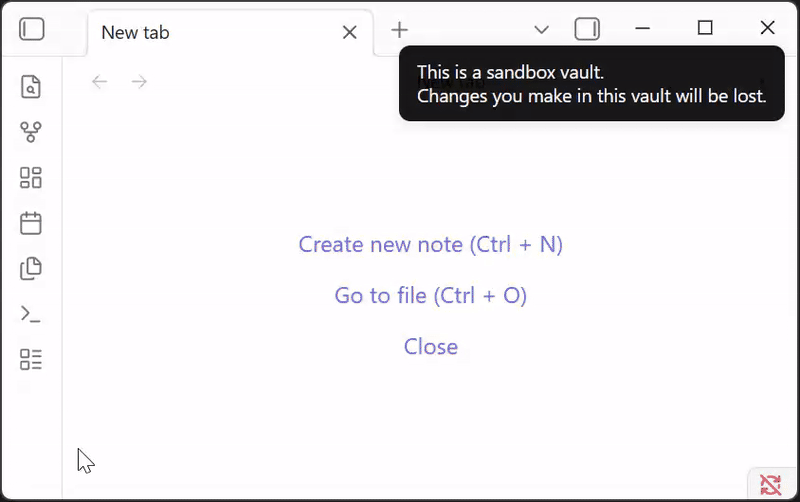Click the insert template ribbon icon
The image size is (800, 502).
pos(31,268)
